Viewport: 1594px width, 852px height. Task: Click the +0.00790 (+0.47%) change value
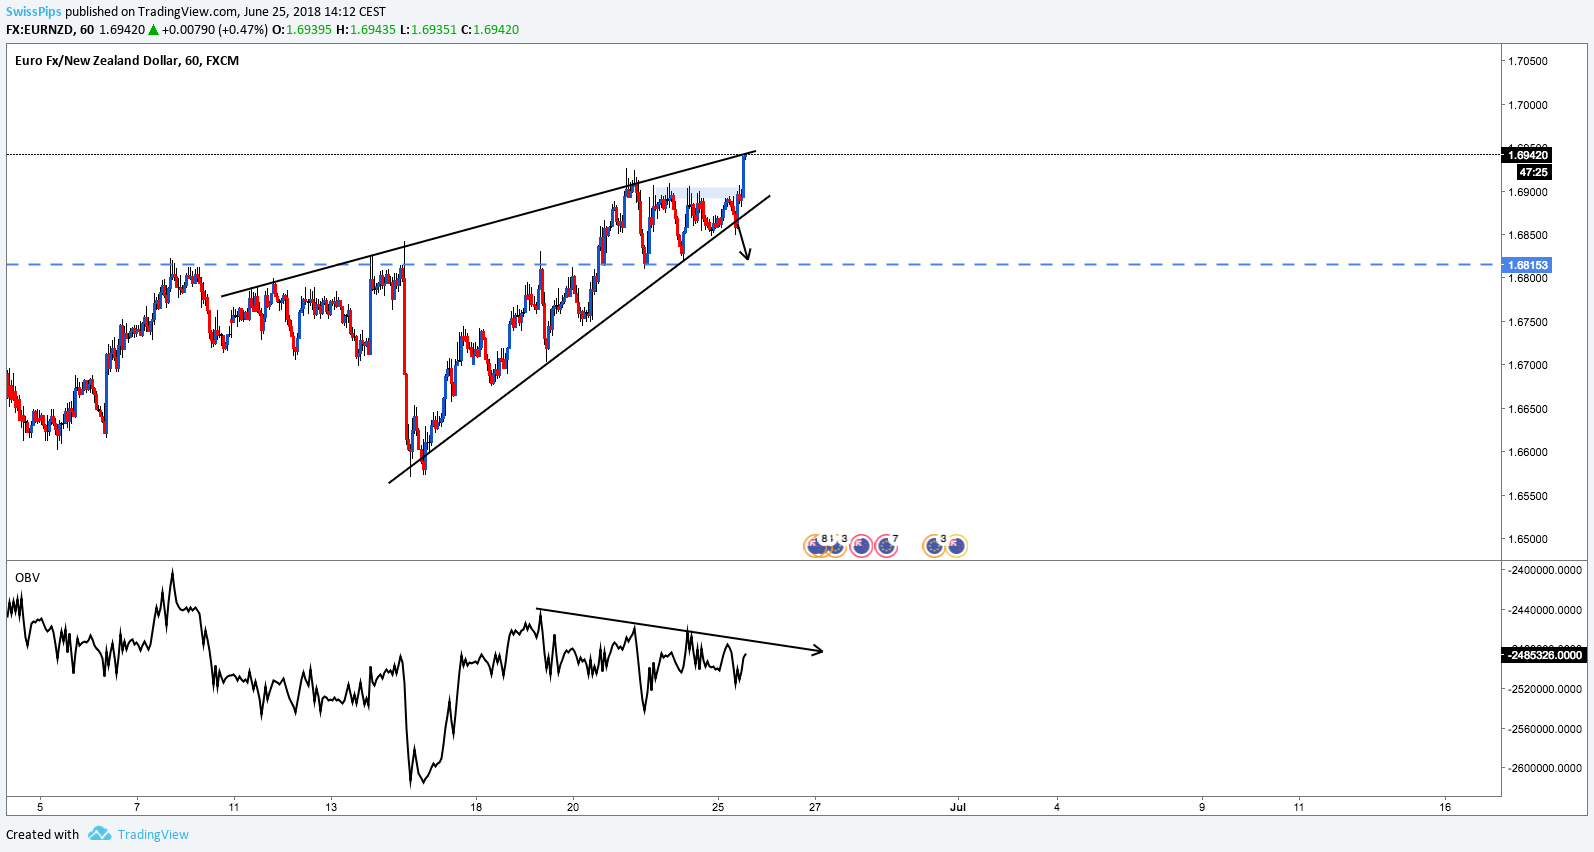pos(214,30)
